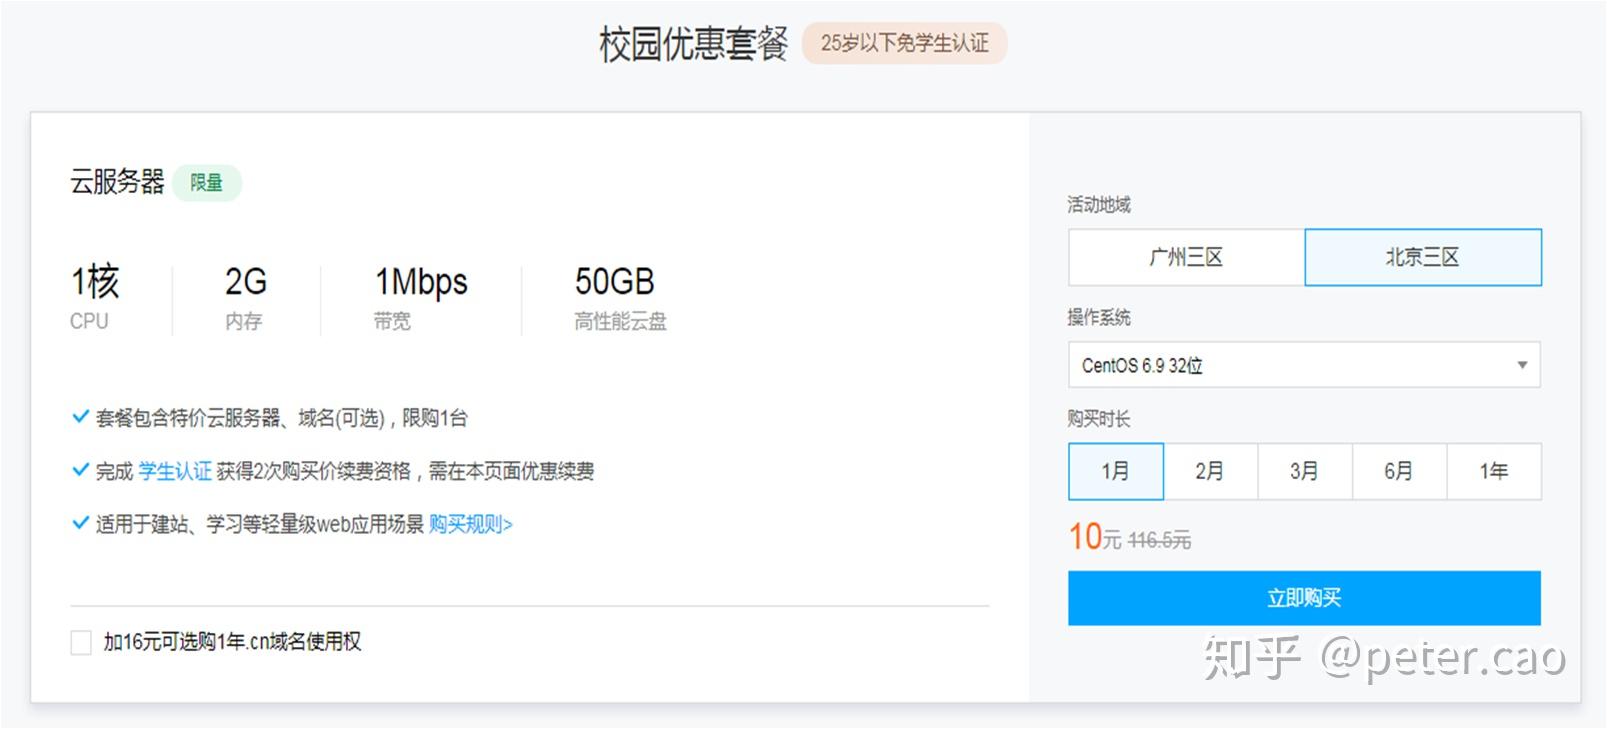Select the 广州三区 region option

tap(1186, 257)
